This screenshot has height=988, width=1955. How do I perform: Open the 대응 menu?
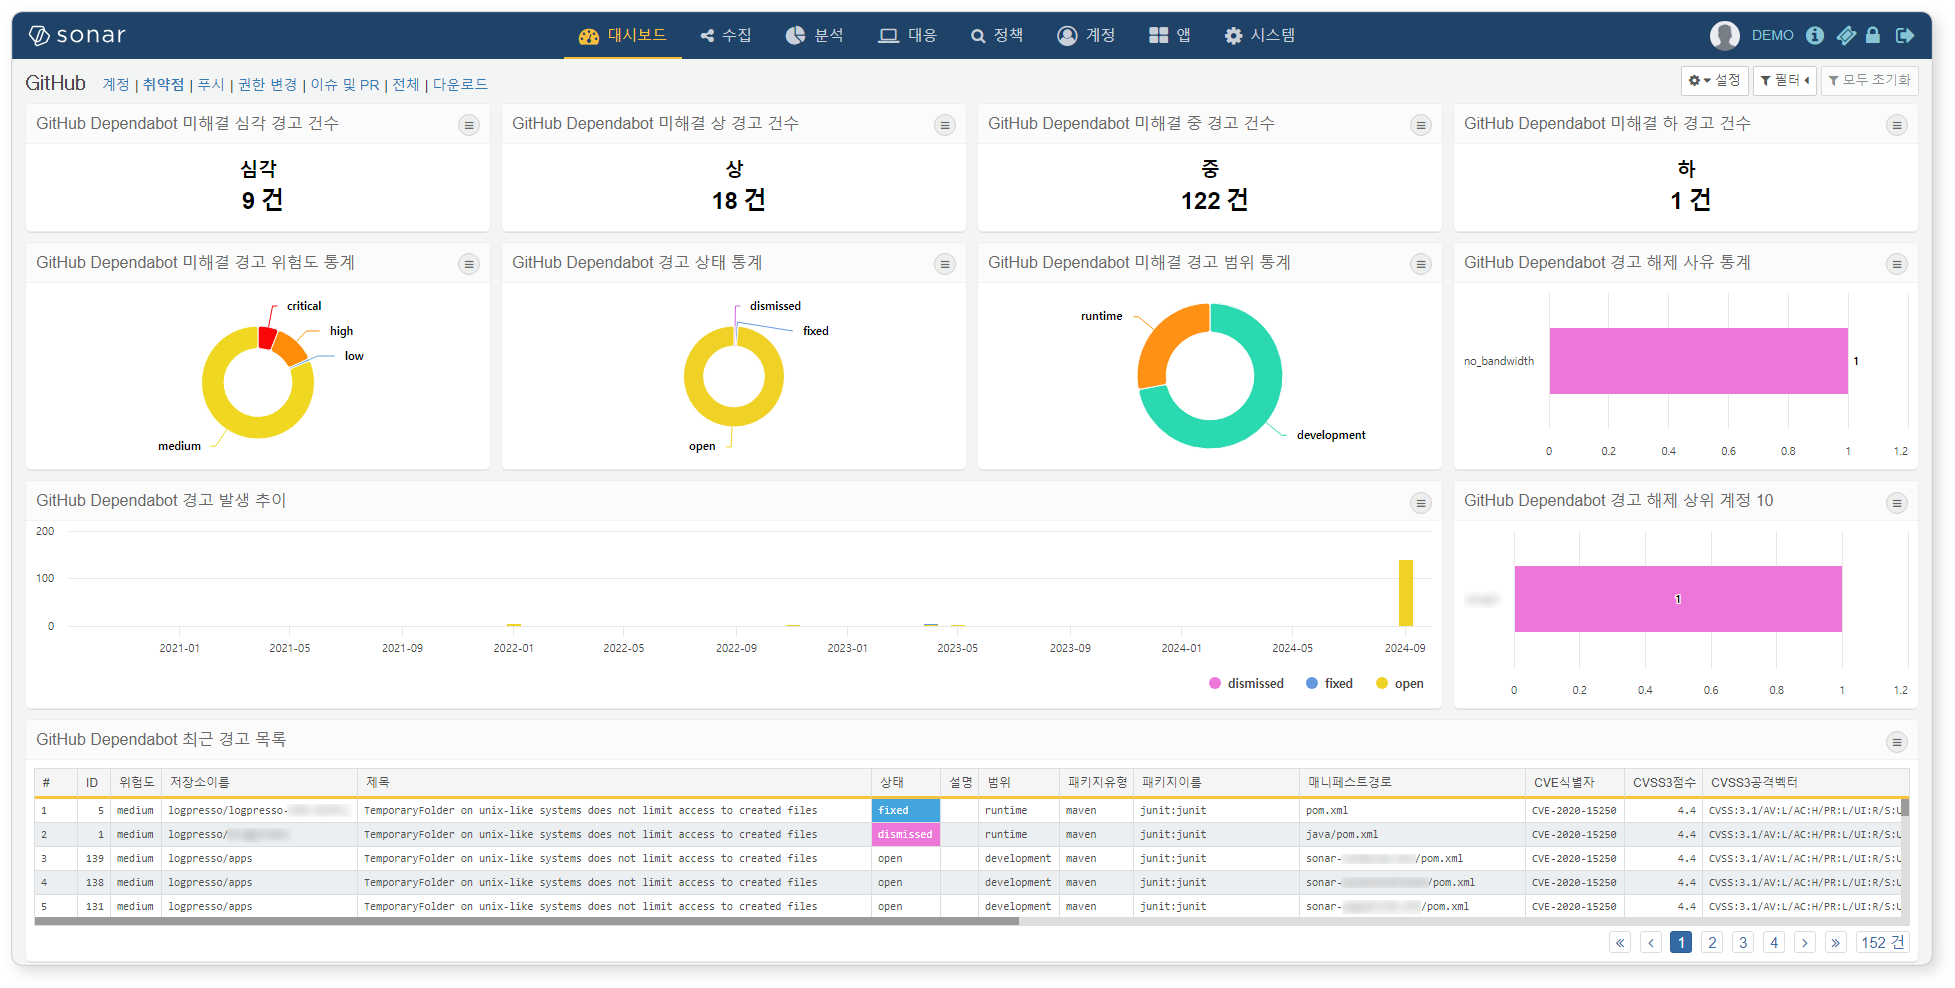pos(908,35)
